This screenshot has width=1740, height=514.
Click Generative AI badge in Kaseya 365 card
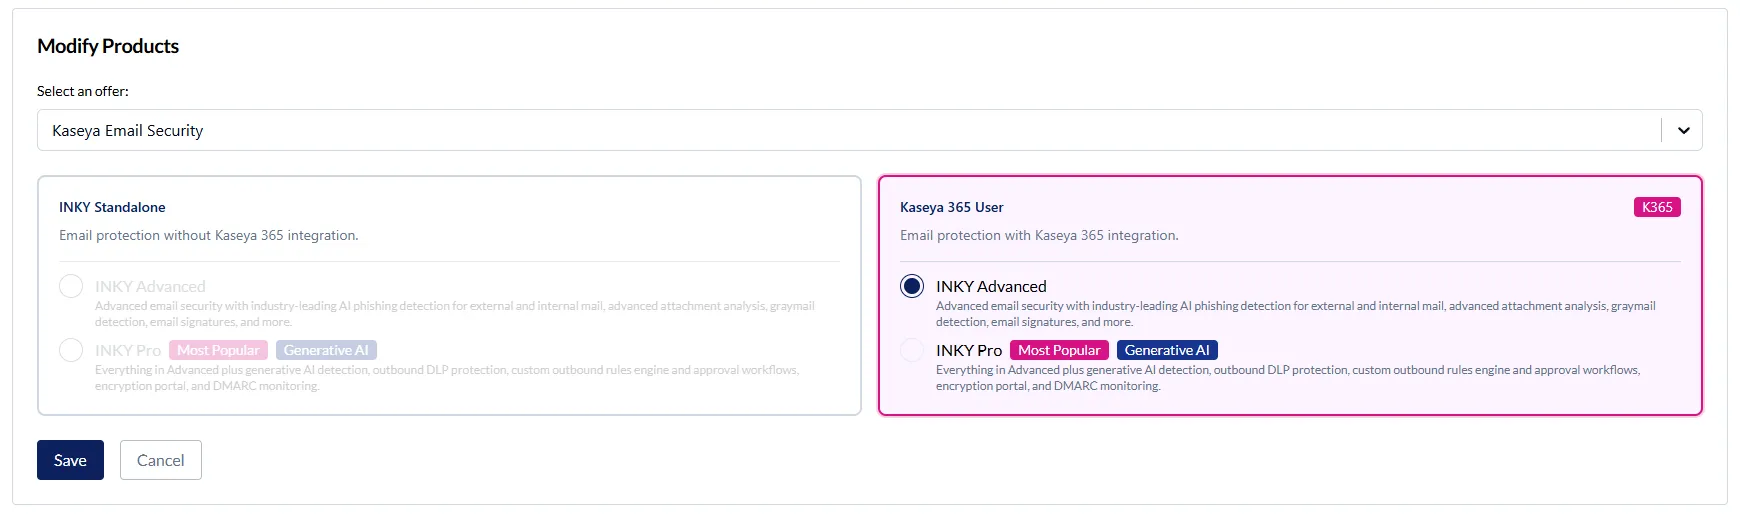pos(1167,350)
